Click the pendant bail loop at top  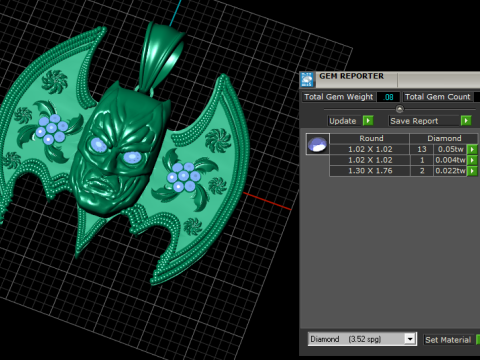tap(163, 57)
